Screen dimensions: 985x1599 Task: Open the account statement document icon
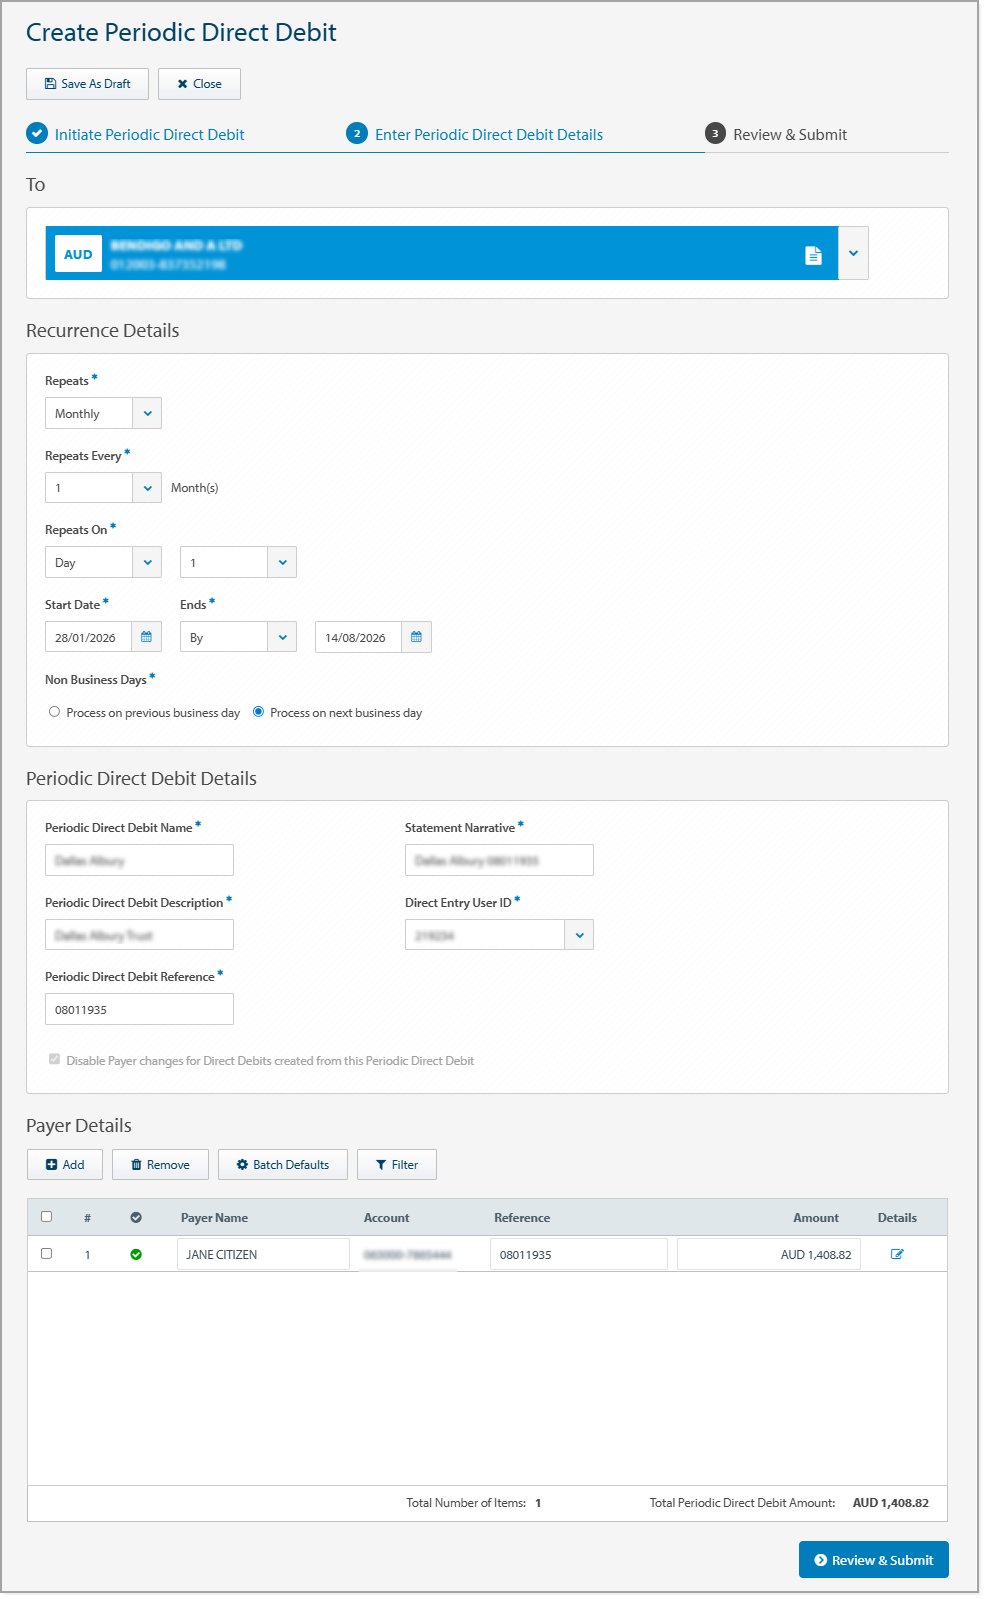pos(814,254)
